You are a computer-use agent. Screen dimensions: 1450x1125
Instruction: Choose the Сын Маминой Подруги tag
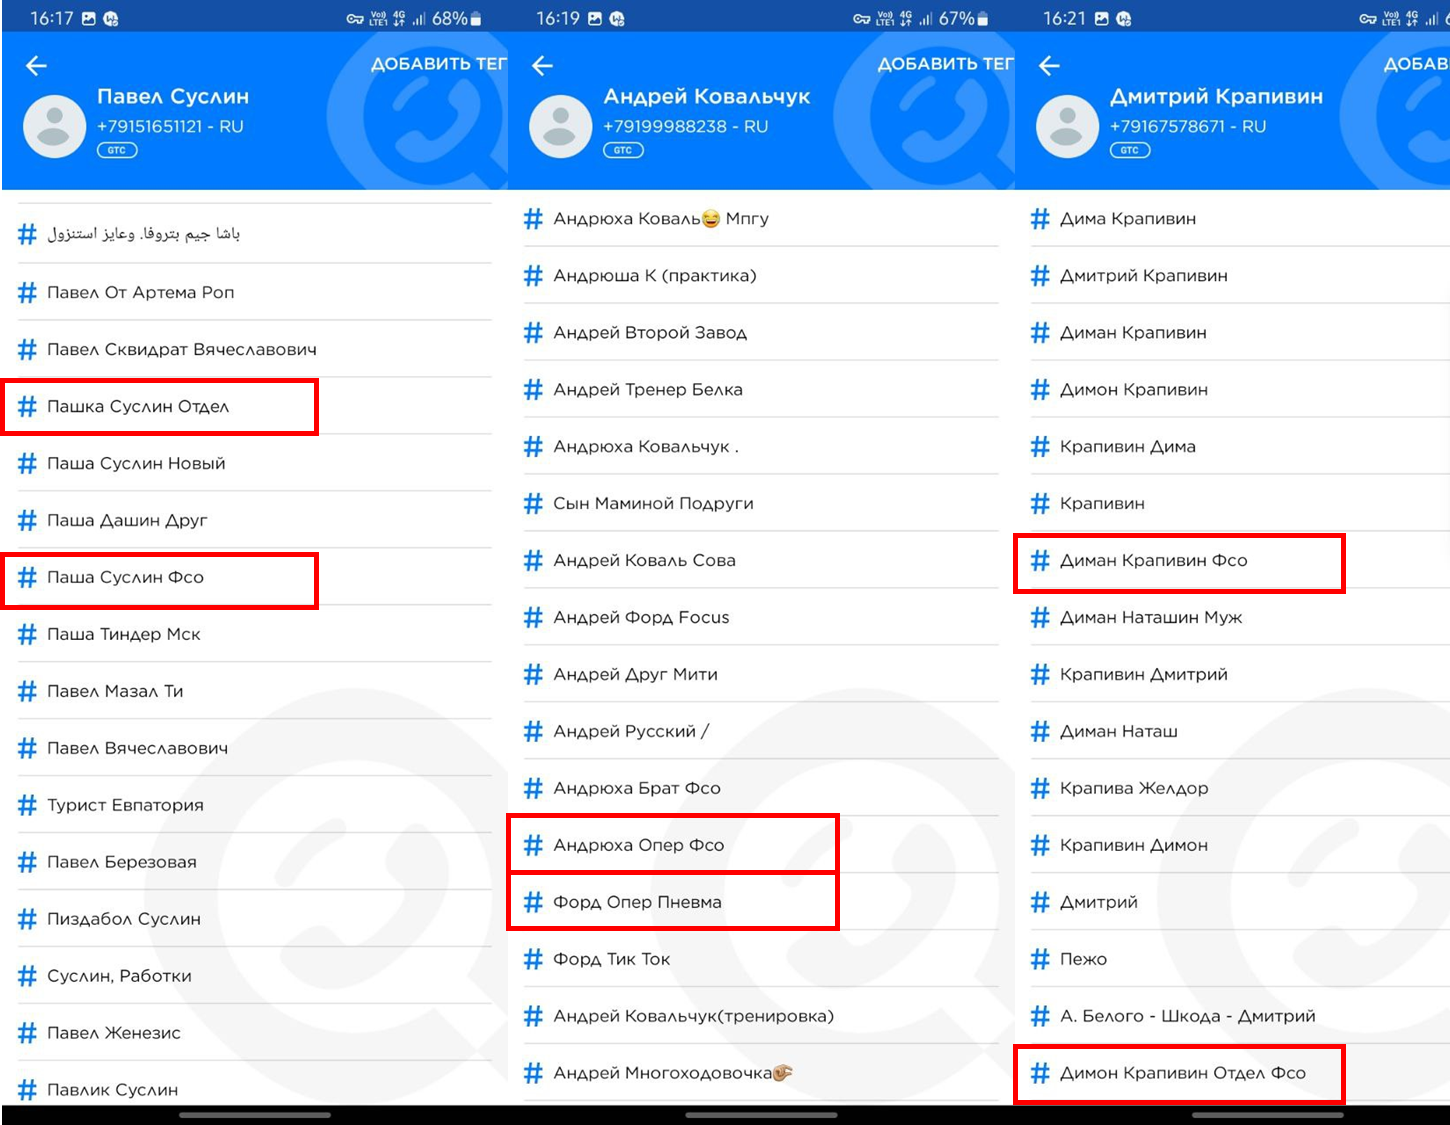coord(653,504)
